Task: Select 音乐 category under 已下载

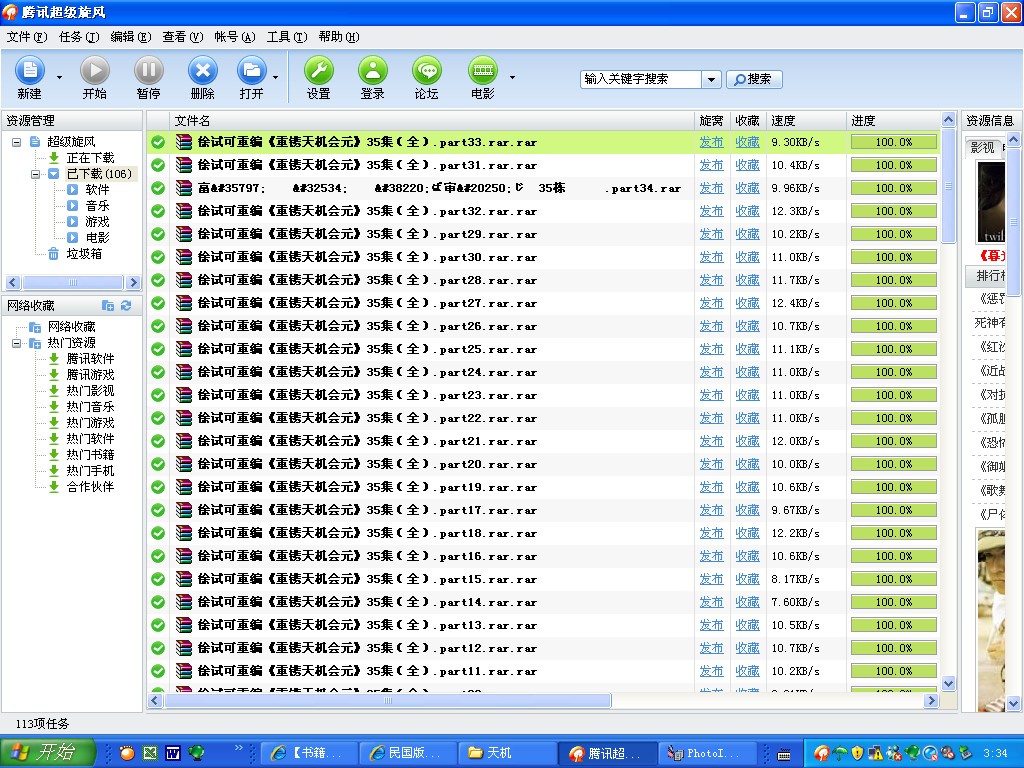Action: 97,206
